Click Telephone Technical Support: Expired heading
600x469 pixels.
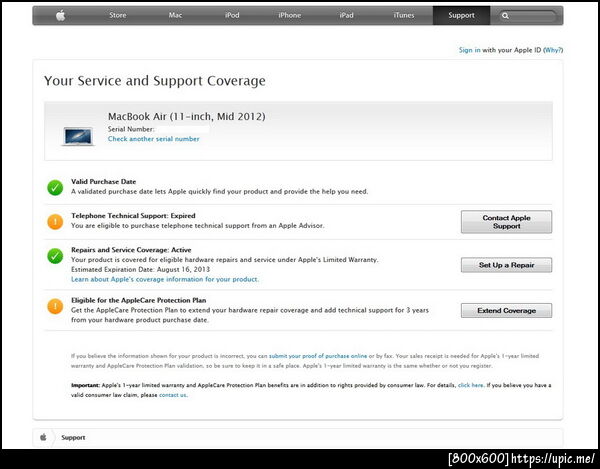(133, 216)
